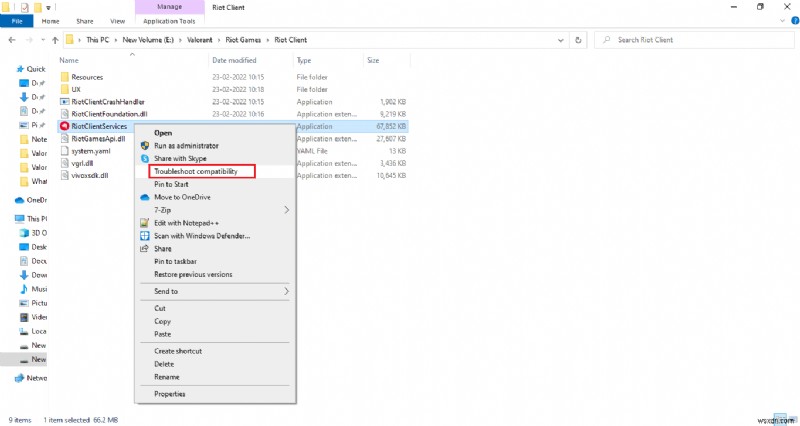Select the vivoxsdk.dll file

[x=90, y=176]
